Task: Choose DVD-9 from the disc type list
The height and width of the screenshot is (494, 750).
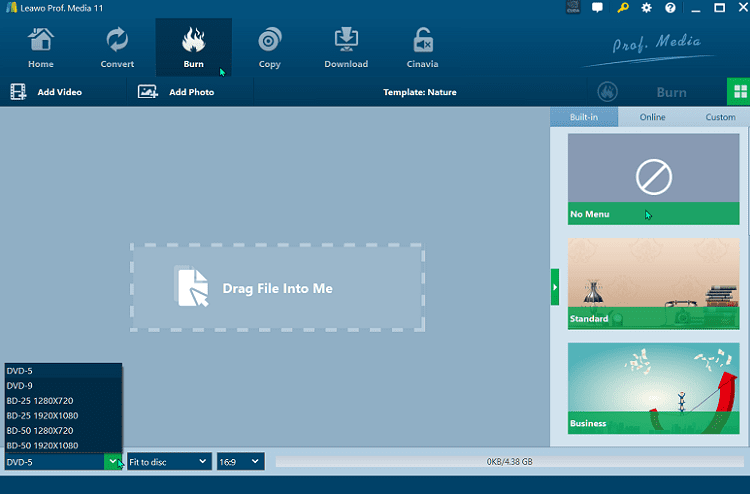Action: (x=63, y=385)
